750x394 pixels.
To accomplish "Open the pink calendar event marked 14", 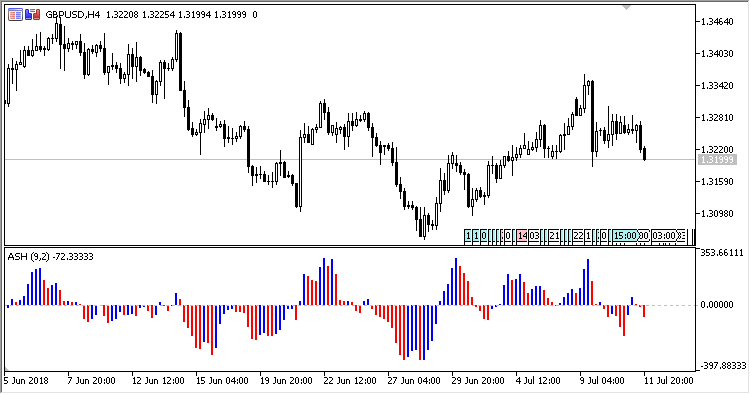I will click(x=522, y=236).
